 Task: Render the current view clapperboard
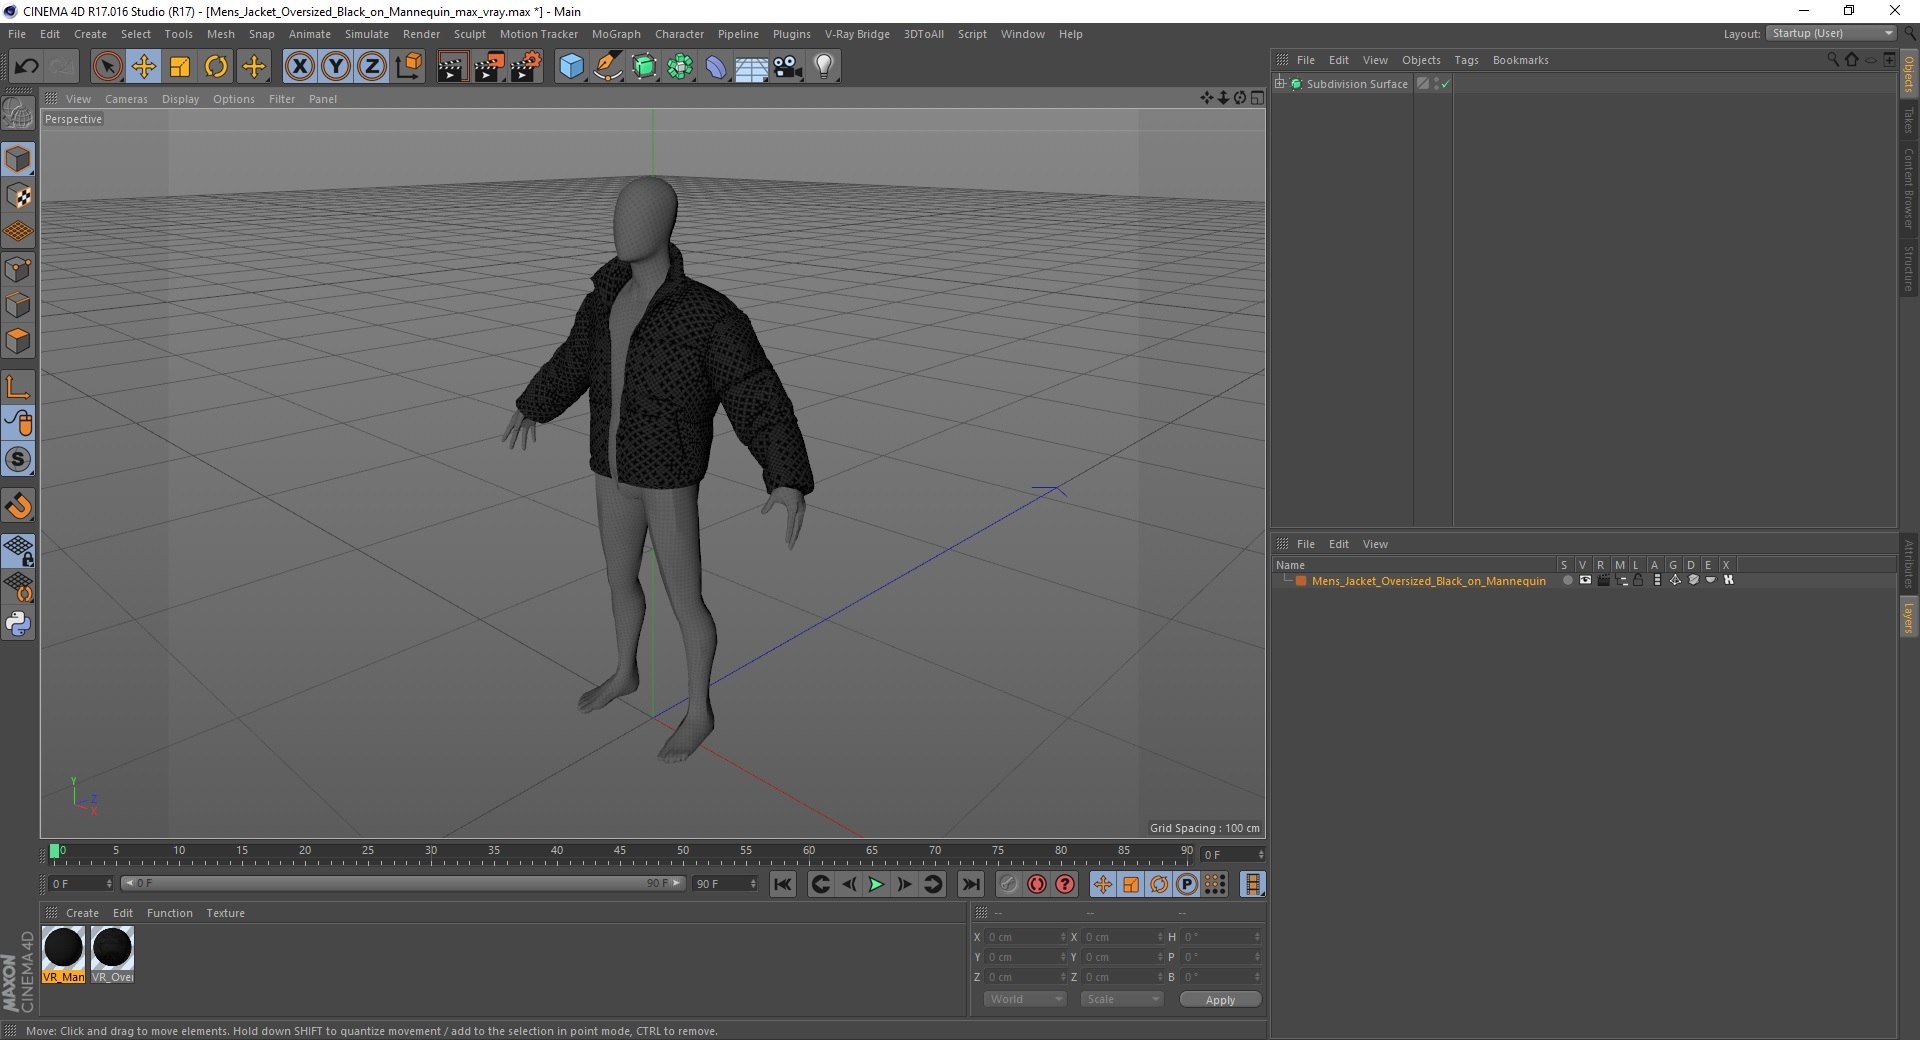[x=452, y=67]
